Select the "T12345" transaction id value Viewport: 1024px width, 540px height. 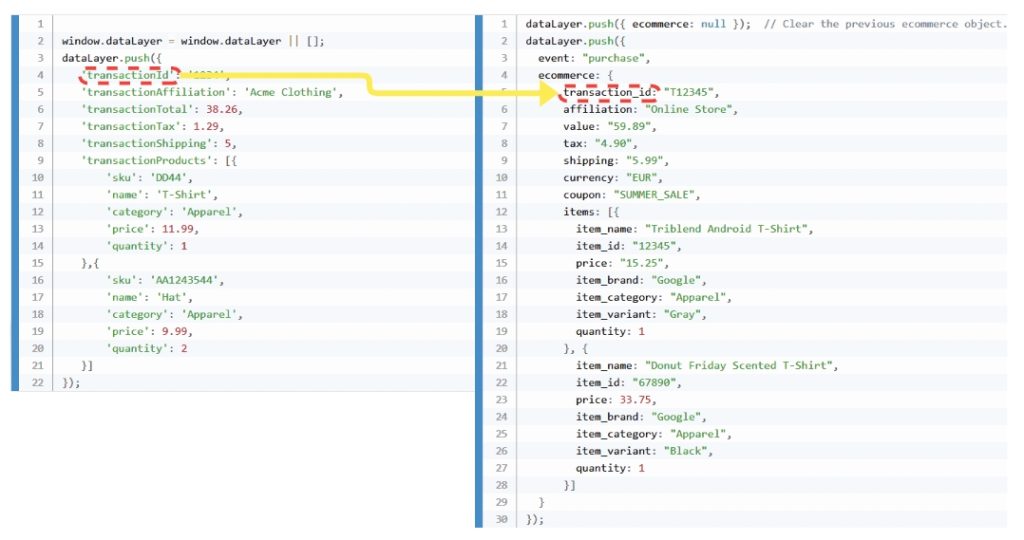pos(690,92)
